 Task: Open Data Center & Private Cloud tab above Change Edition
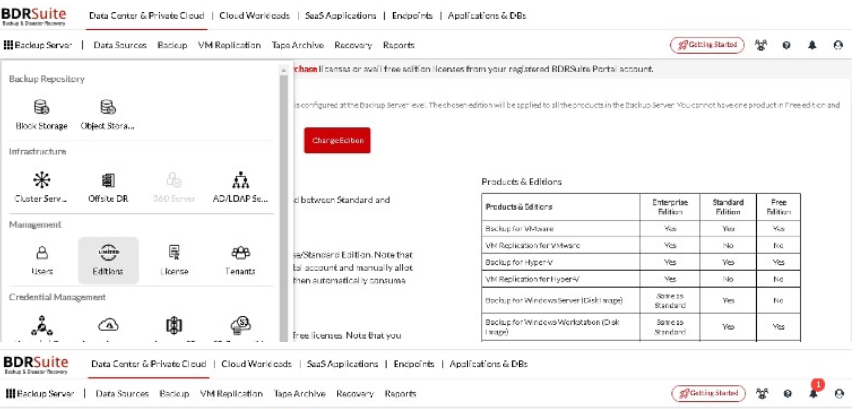click(146, 15)
